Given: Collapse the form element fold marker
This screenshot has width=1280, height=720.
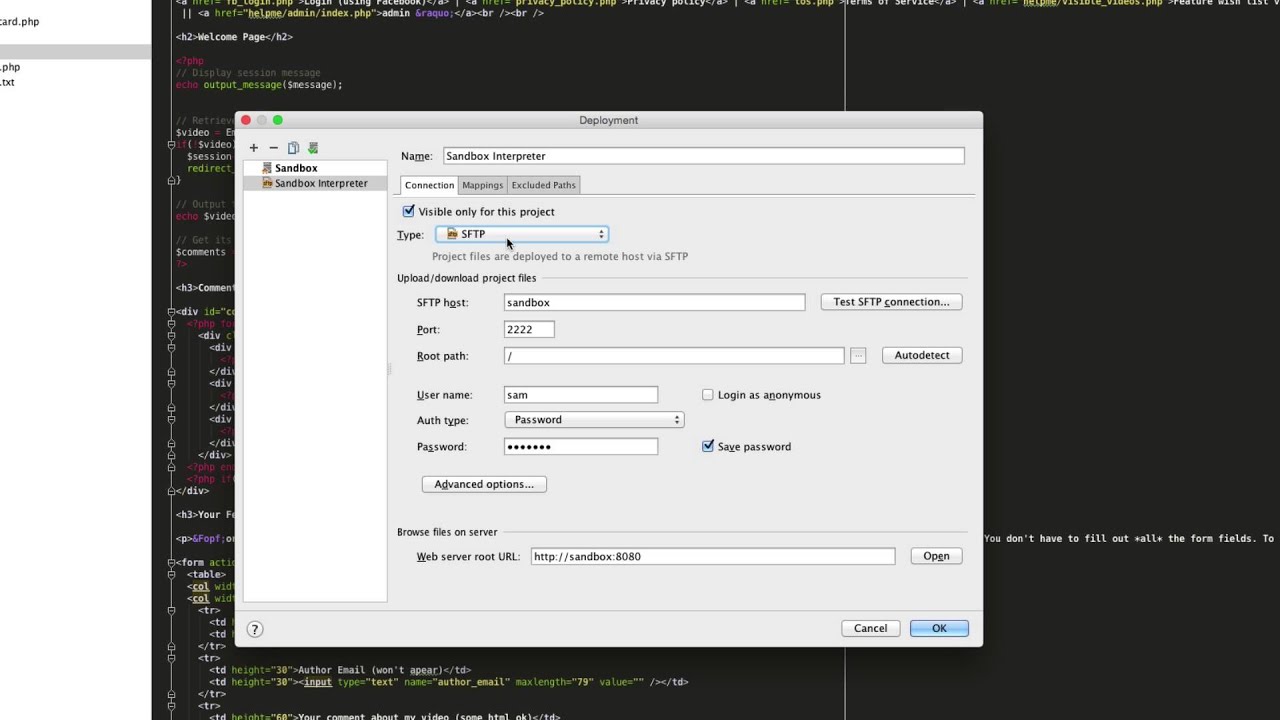Looking at the screenshot, I should click(171, 563).
